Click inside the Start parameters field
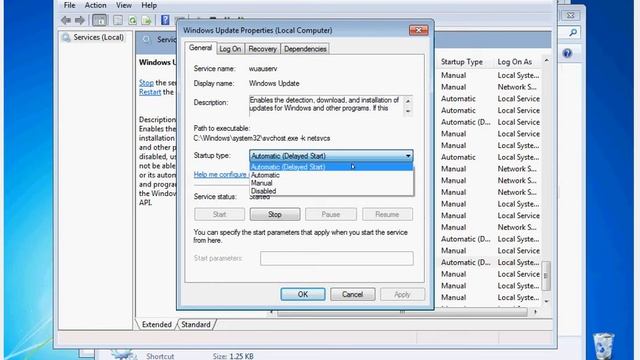 [337, 258]
